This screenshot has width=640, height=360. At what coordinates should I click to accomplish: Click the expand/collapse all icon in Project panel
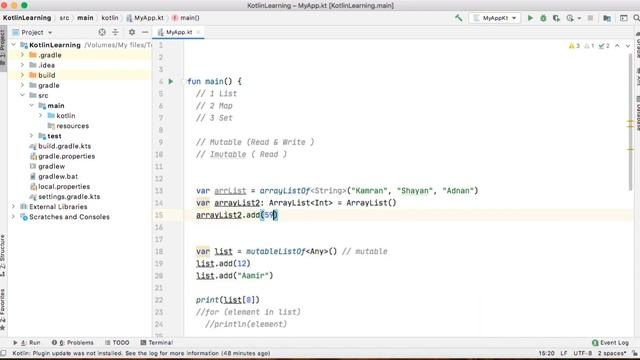click(x=116, y=32)
